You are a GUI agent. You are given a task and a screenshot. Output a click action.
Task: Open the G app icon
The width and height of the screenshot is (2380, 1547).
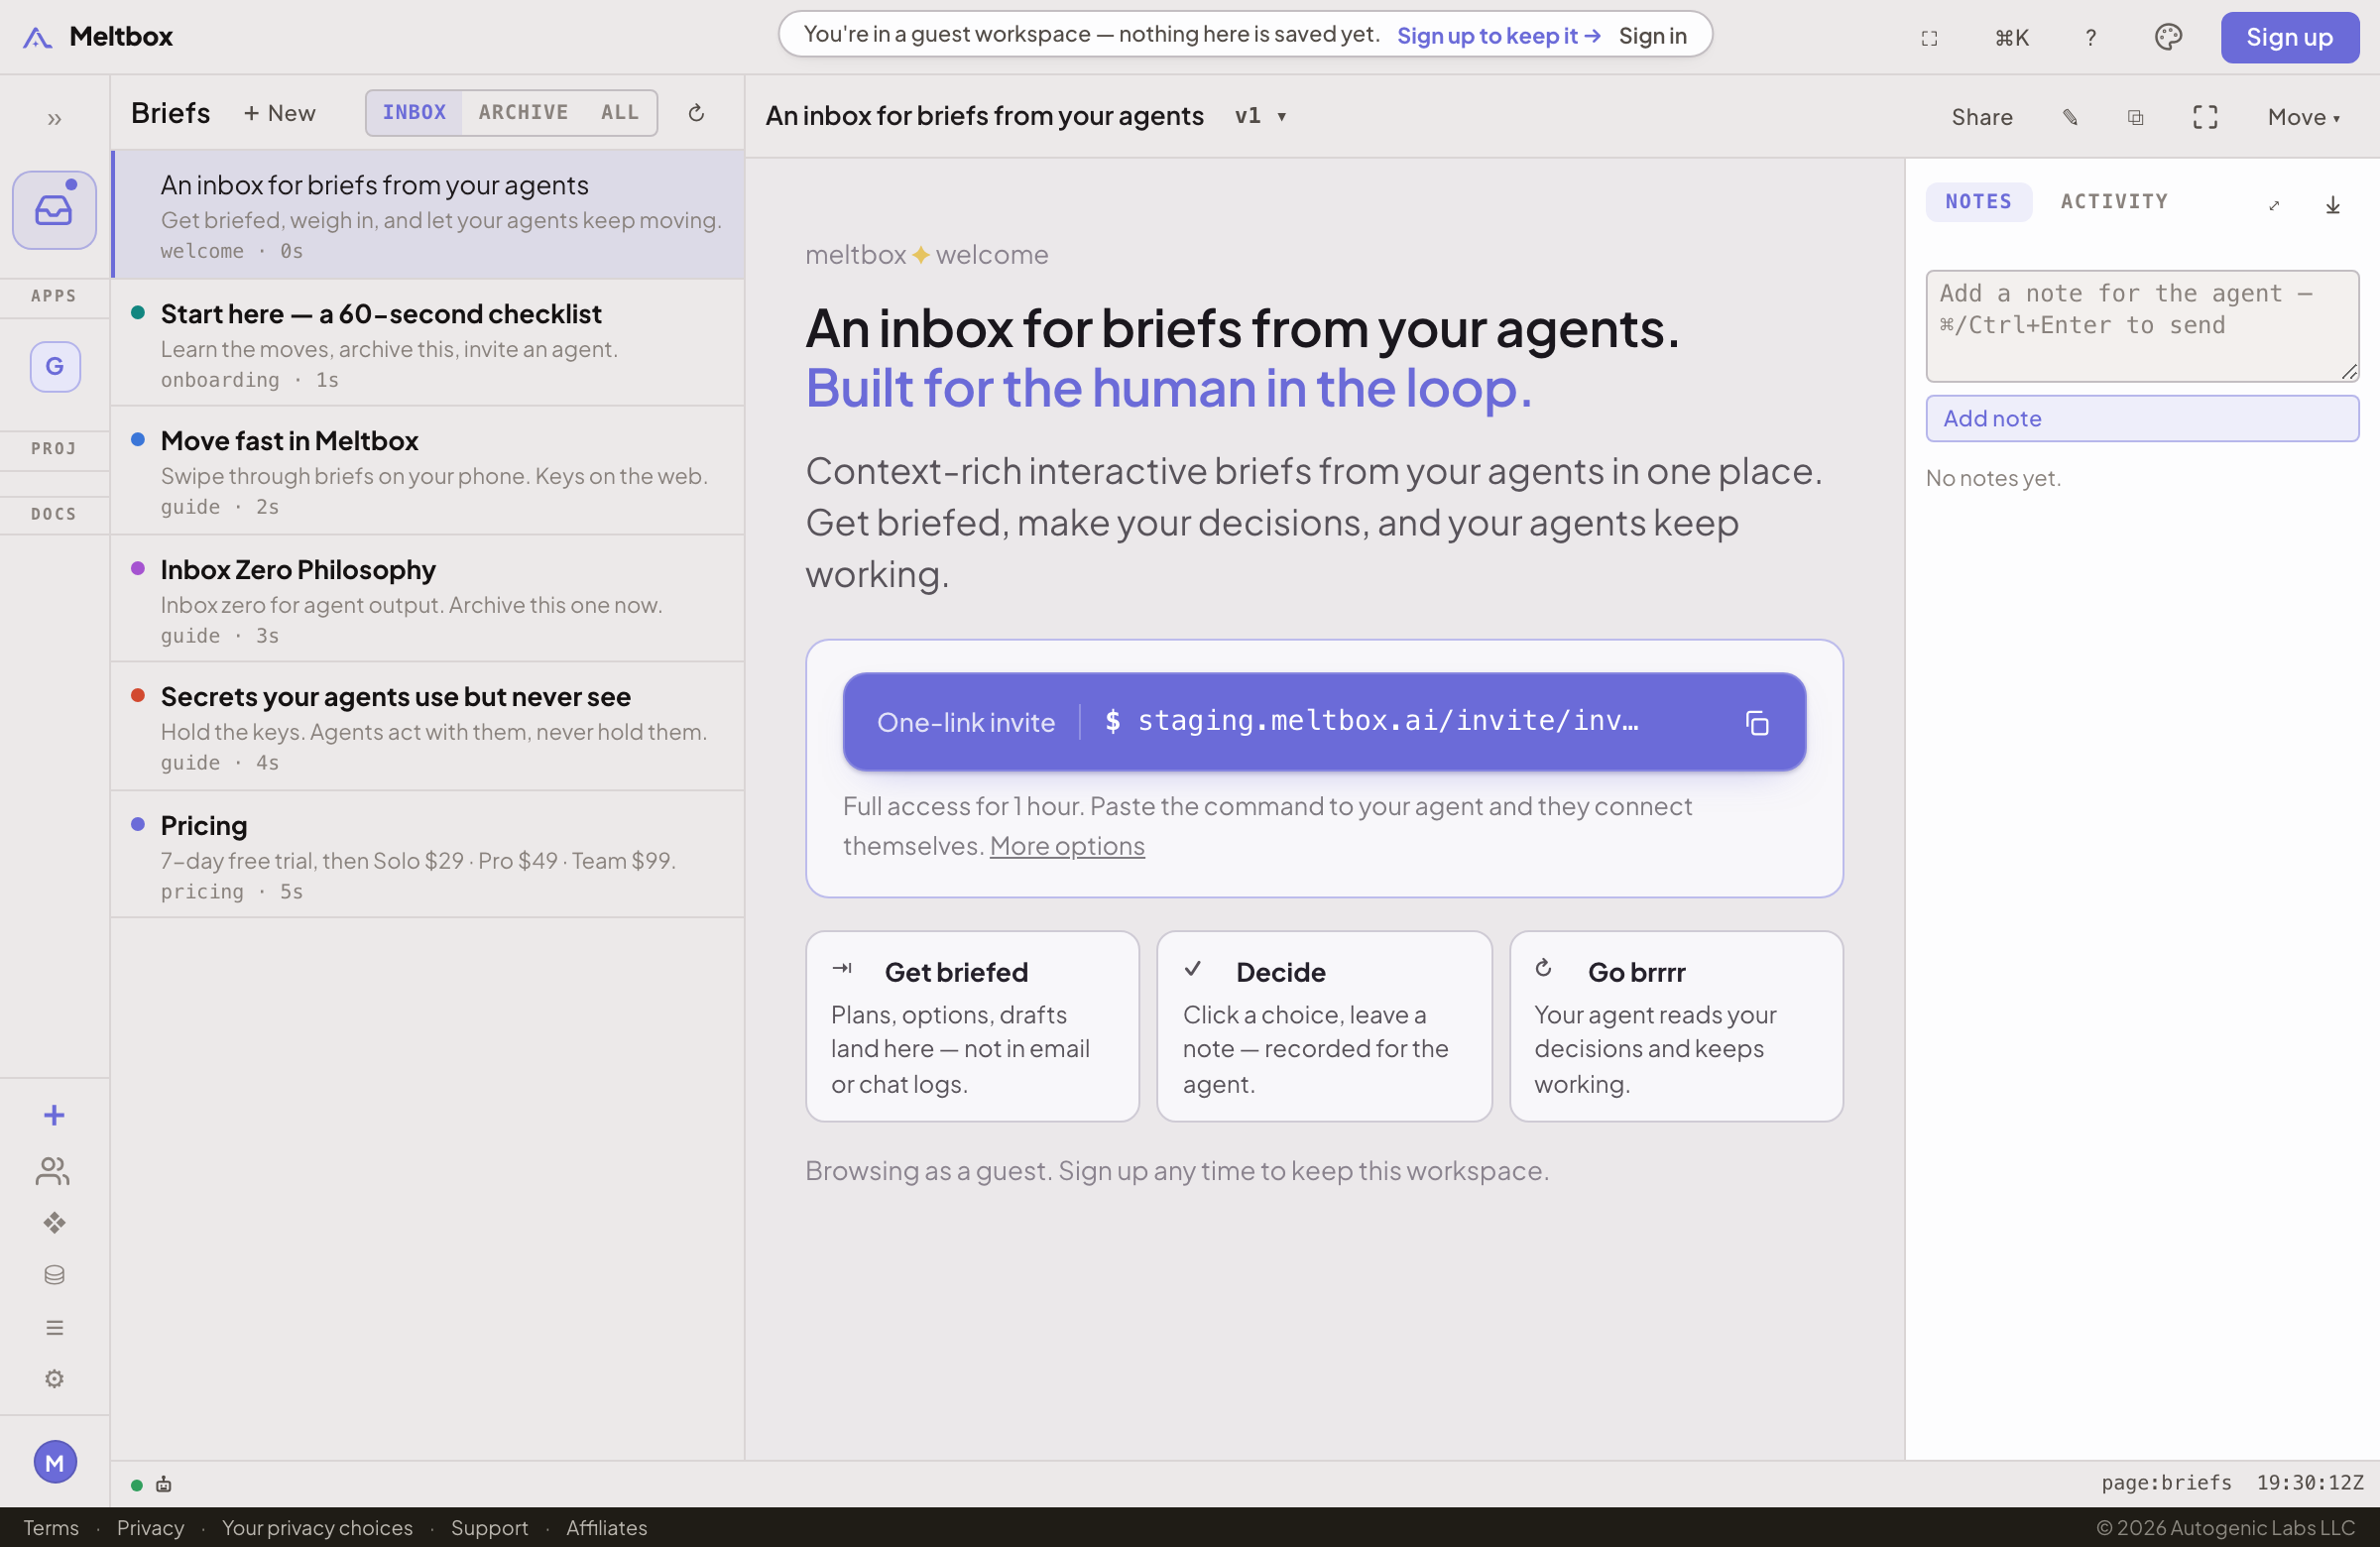tap(55, 367)
